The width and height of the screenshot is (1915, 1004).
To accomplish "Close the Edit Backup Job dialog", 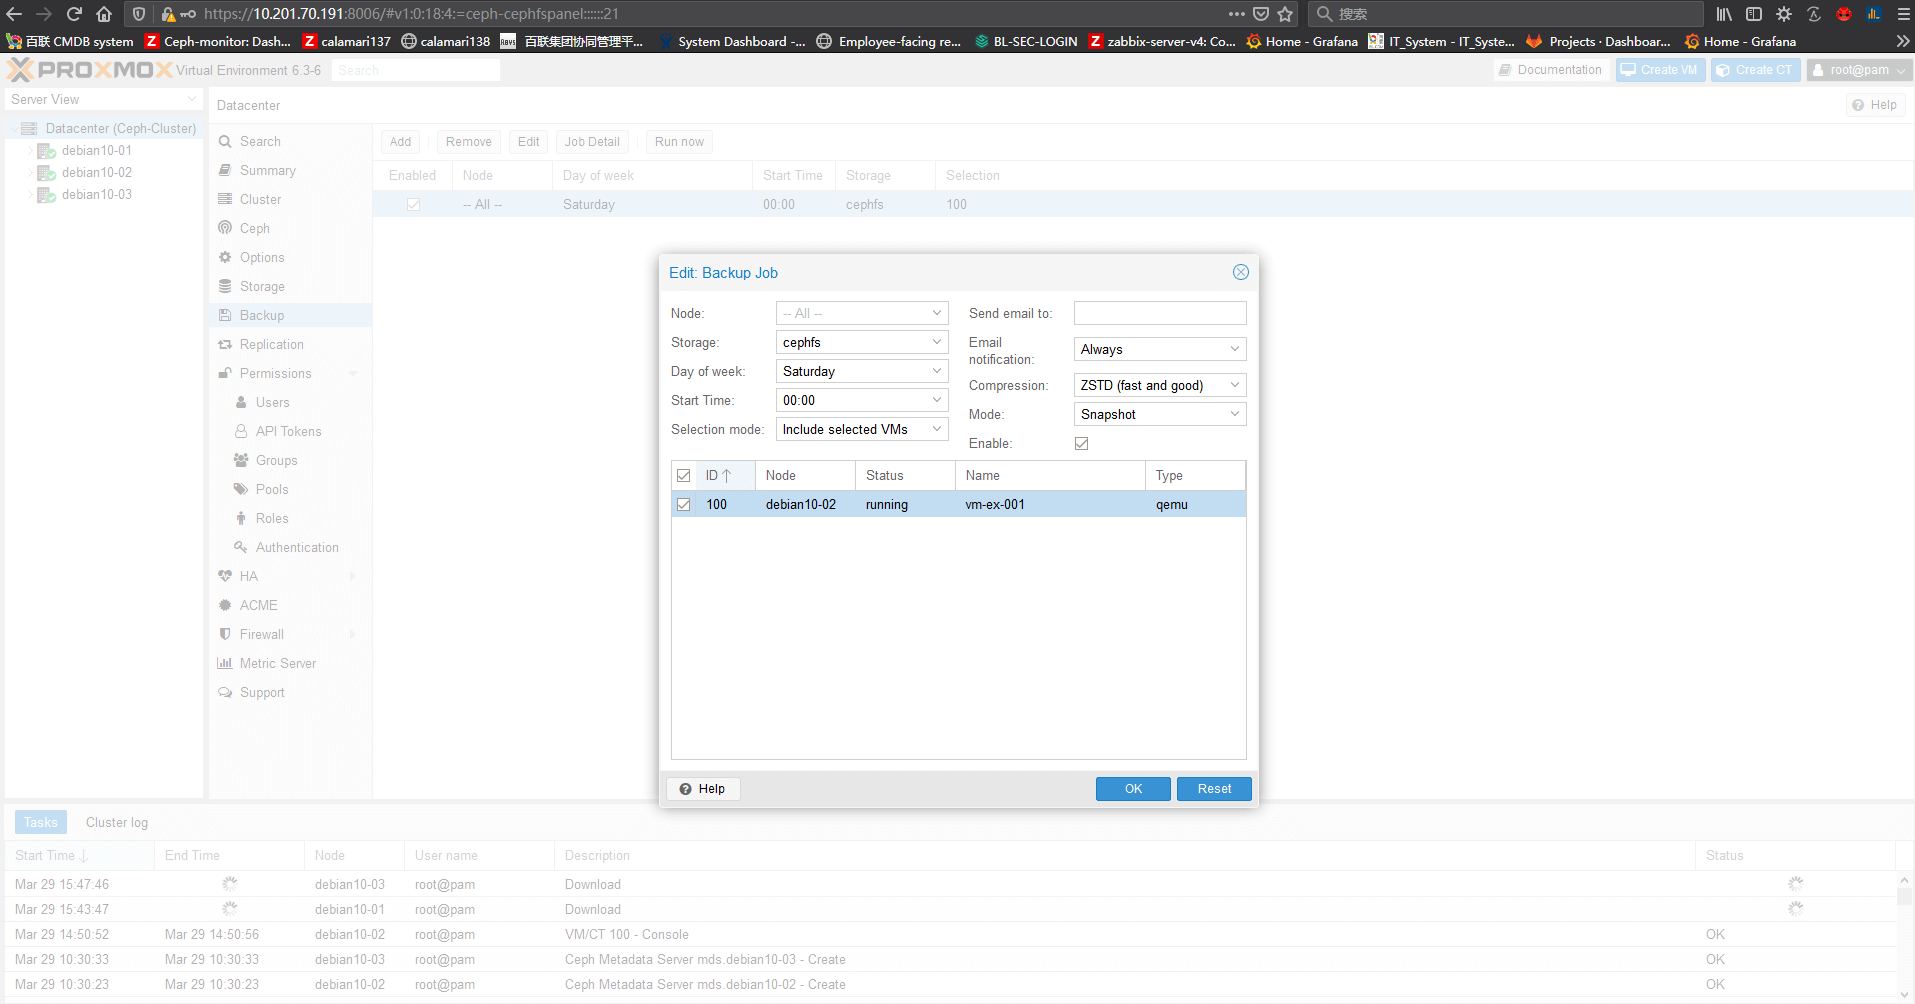I will pyautogui.click(x=1241, y=272).
